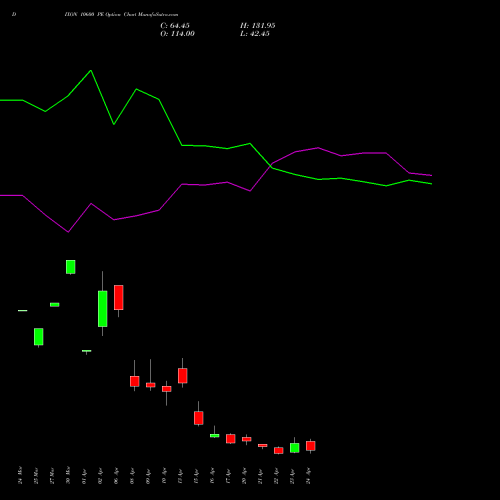Select the open price value O: 114.00
Viewport: 500px width, 500px height.
click(x=177, y=34)
